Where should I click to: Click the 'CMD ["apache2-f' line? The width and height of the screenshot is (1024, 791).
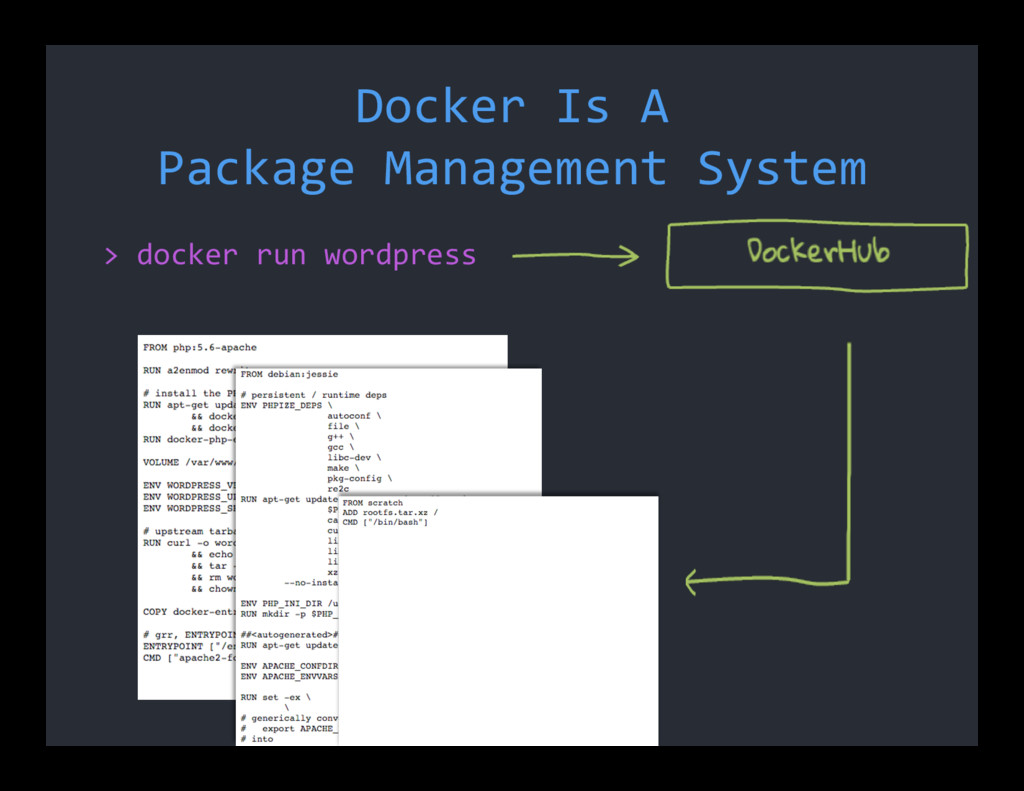(189, 658)
